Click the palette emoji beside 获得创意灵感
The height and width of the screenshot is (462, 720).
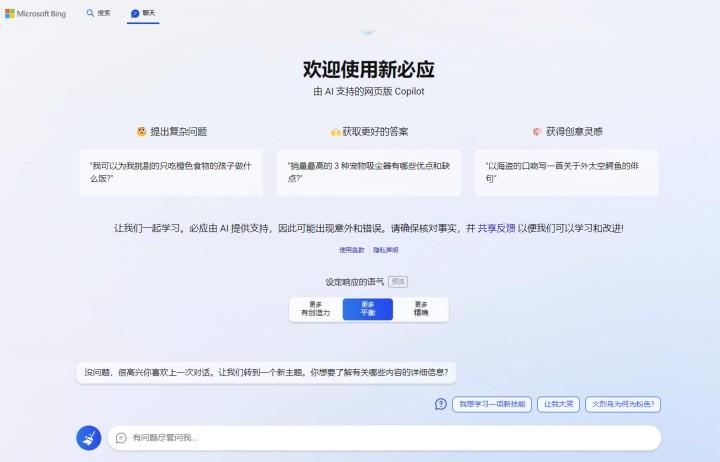click(x=537, y=132)
